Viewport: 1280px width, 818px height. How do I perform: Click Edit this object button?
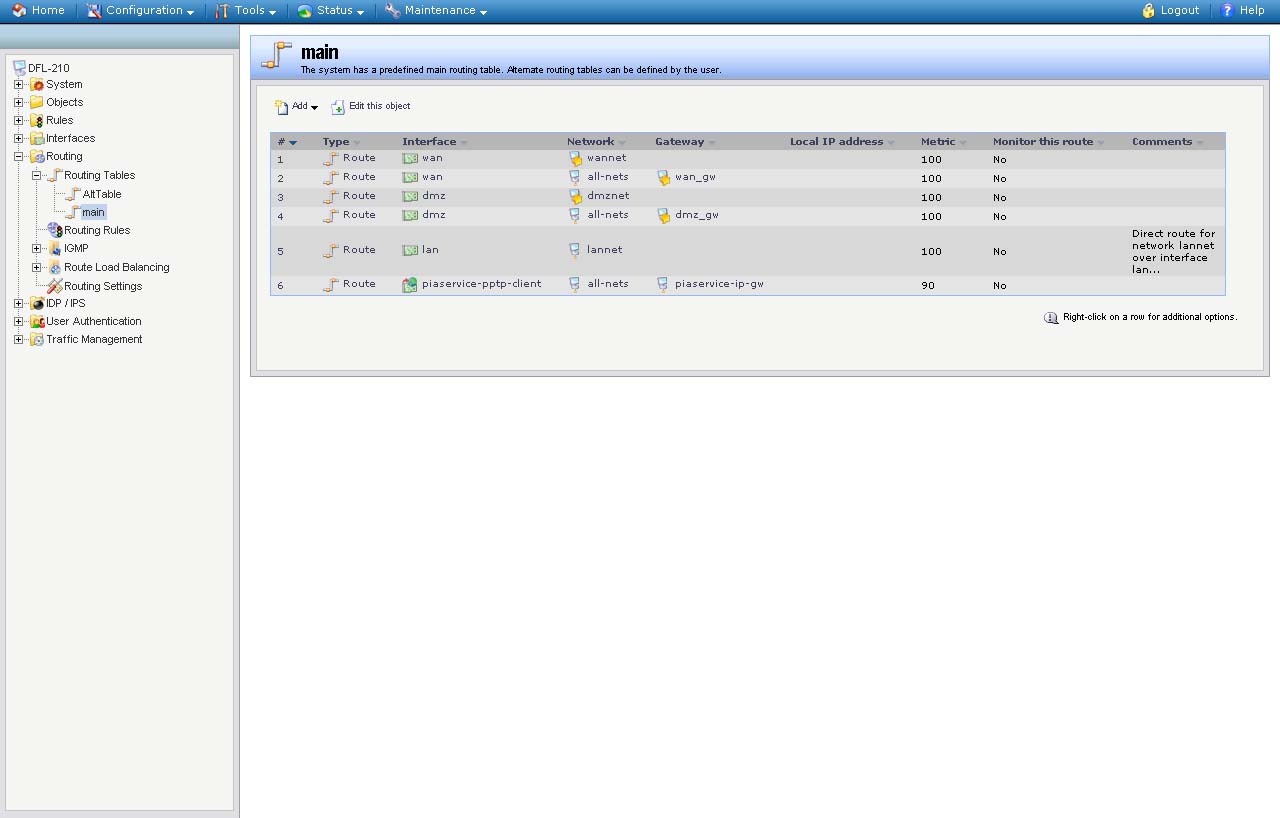[371, 106]
